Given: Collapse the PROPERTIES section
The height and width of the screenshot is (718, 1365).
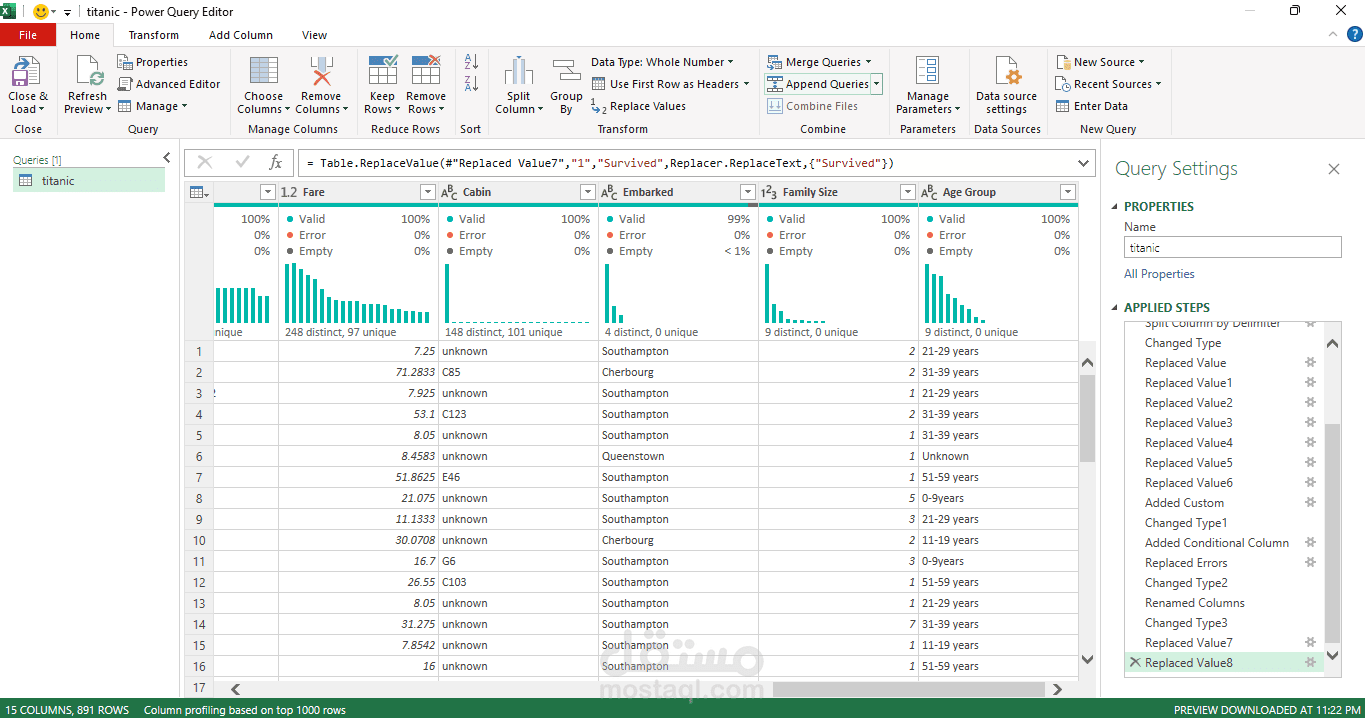Looking at the screenshot, I should pyautogui.click(x=1116, y=207).
